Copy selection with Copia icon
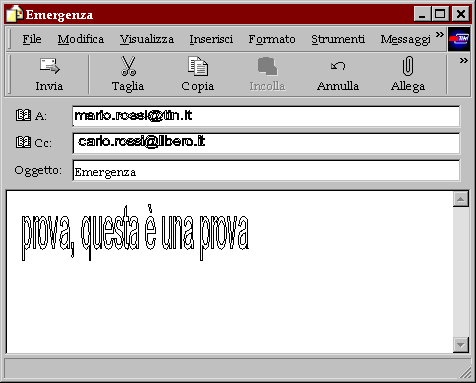 (x=198, y=75)
